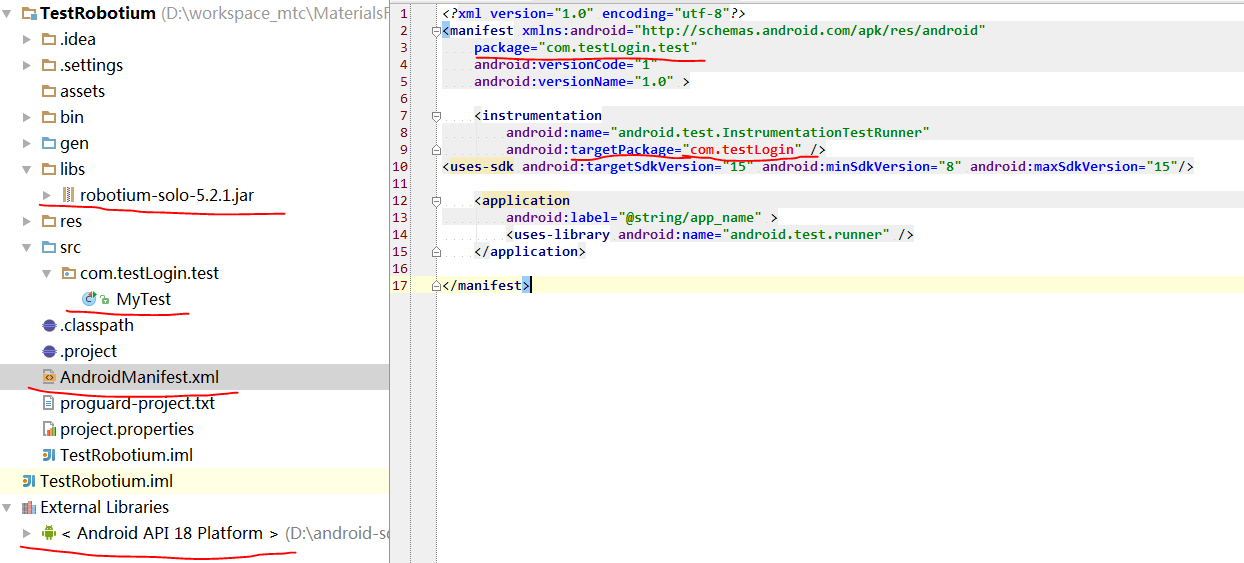Click line number 10 in gutter
The height and width of the screenshot is (563, 1244).
tap(401, 167)
